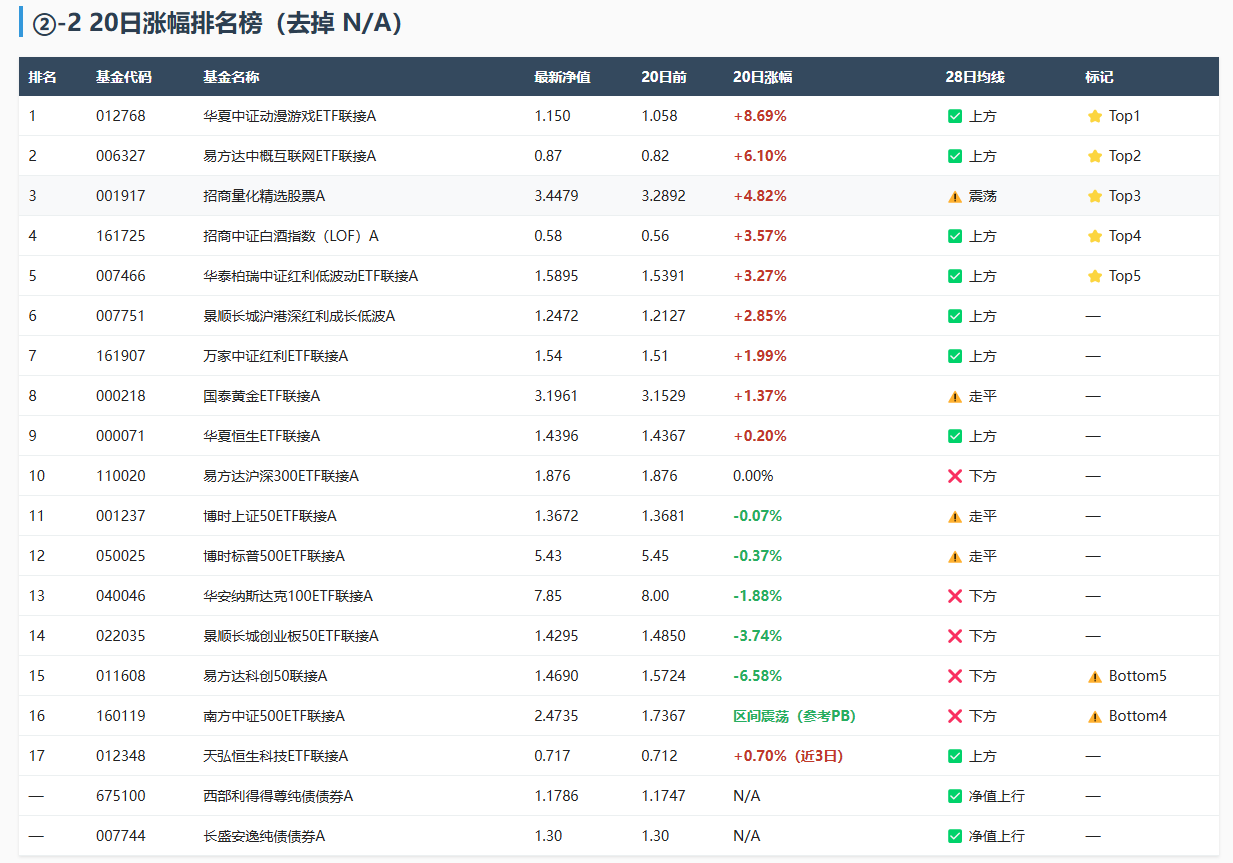Screen dimensions: 1233x863
Task: Select fund name 招商量化精选股票A
Action: [x=264, y=196]
